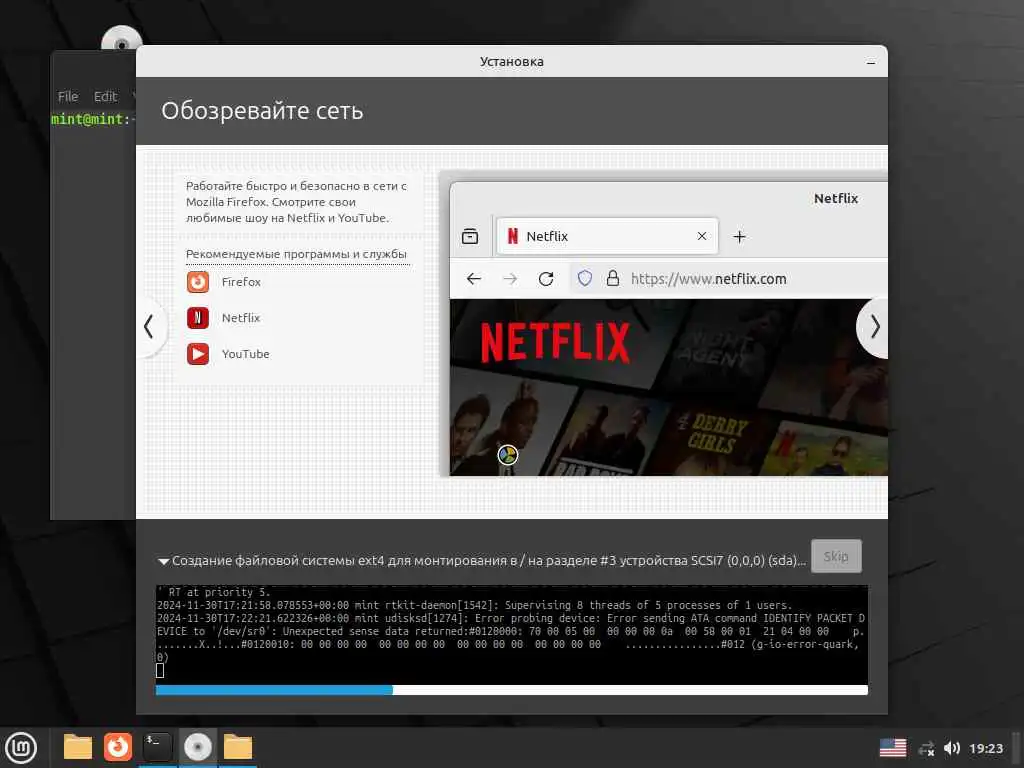
Task: Click the padlock icon in the address bar
Action: click(613, 279)
